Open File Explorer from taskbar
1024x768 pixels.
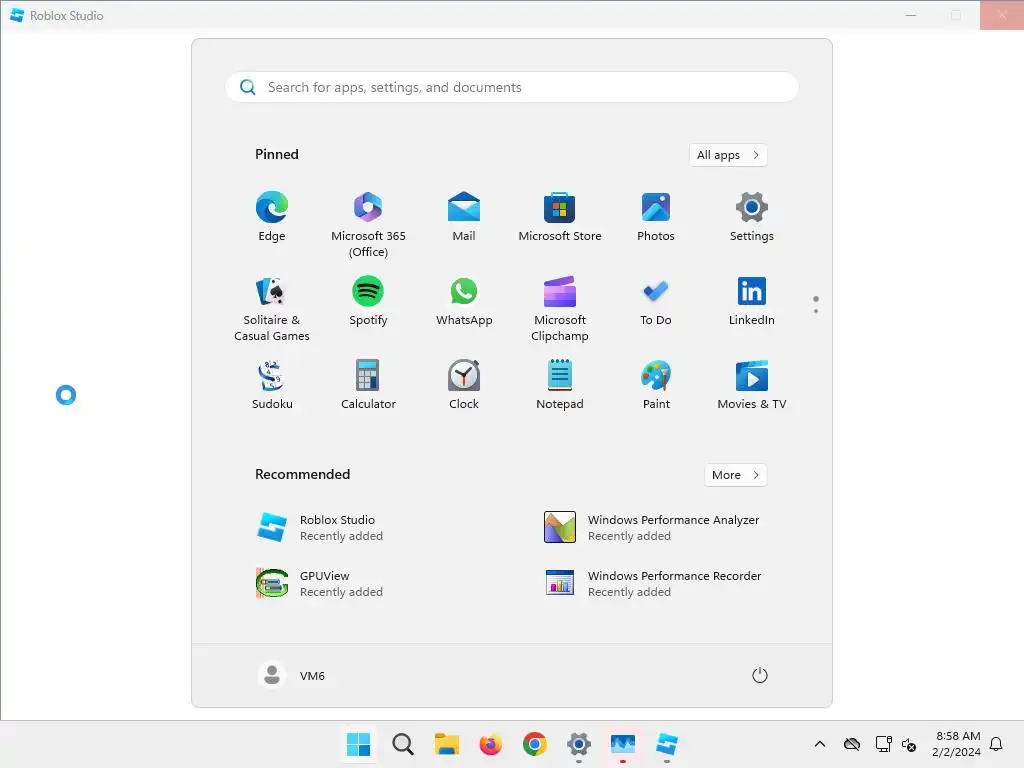coord(447,744)
